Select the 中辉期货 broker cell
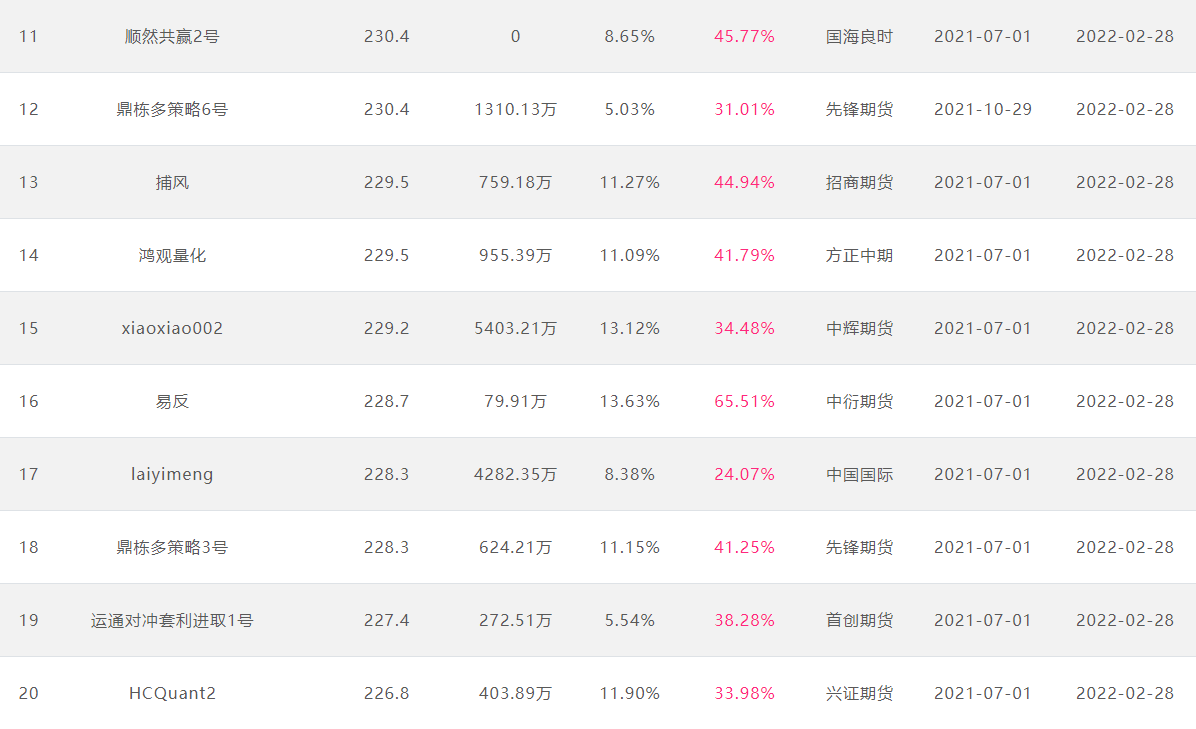 pos(859,329)
